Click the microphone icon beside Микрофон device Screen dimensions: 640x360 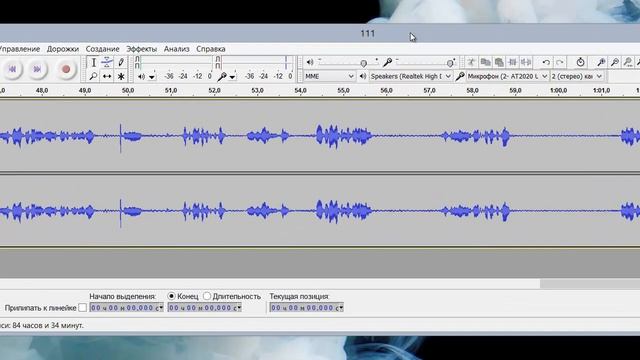tap(460, 76)
